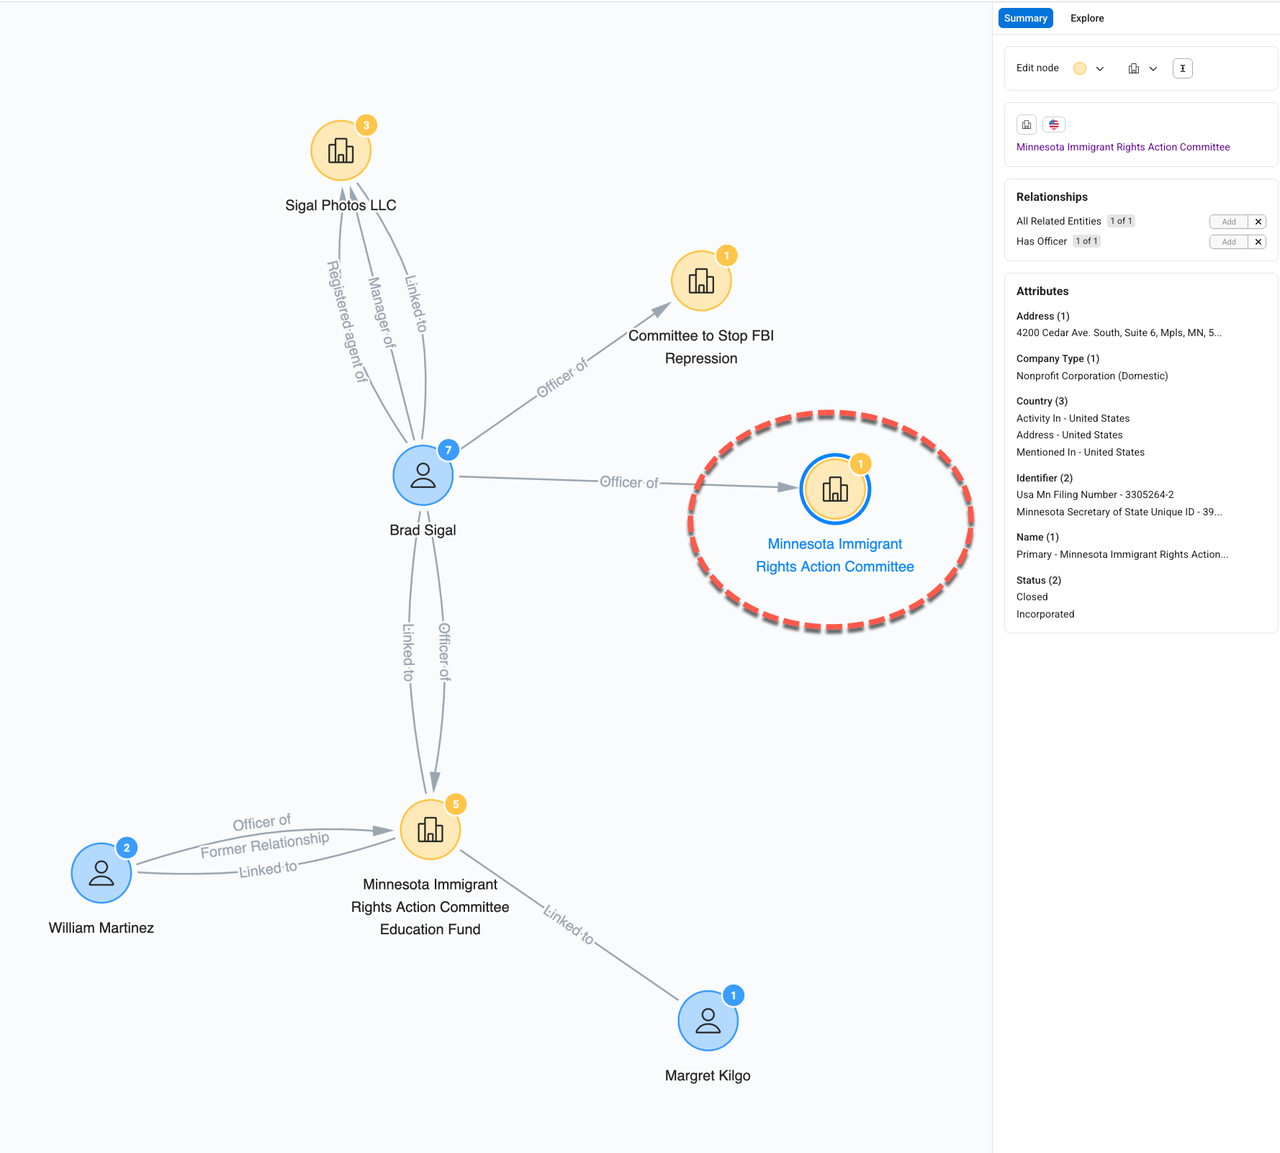Click the Sigal Photos LLC company node
The image size is (1280, 1153).
pos(340,151)
